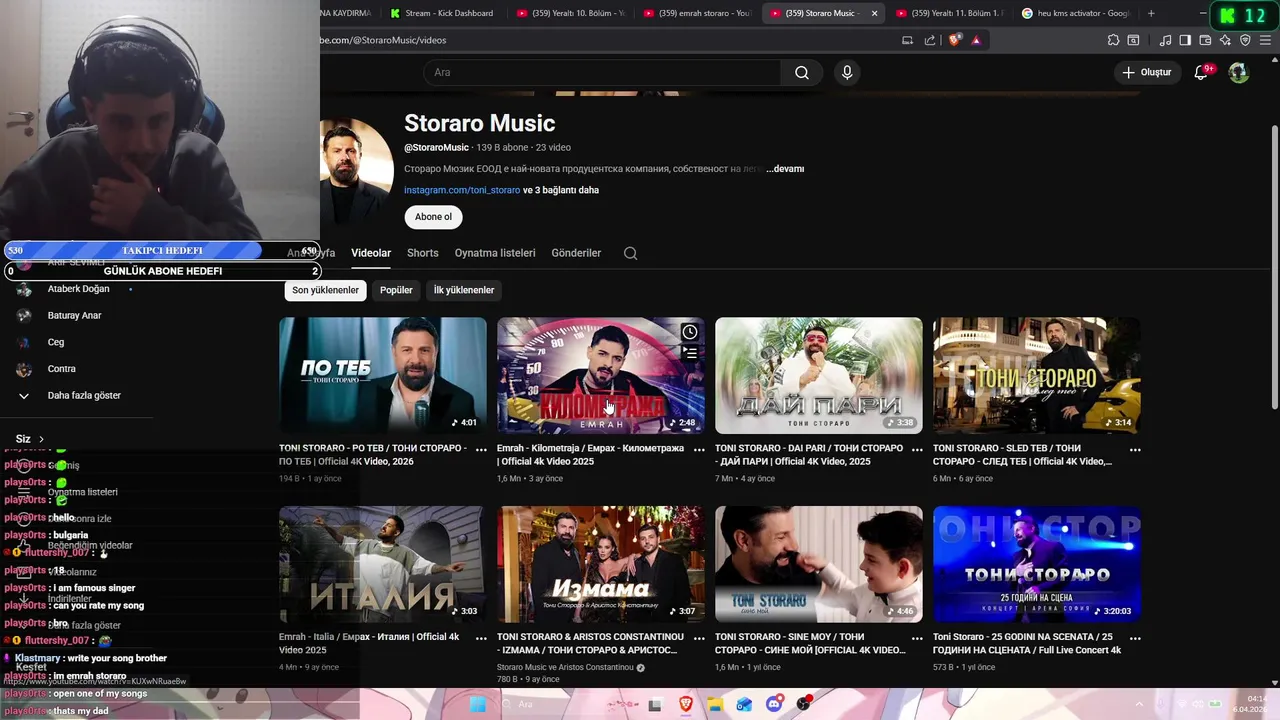Sort videos by Popüler chip
This screenshot has width=1280, height=720.
pyautogui.click(x=396, y=290)
